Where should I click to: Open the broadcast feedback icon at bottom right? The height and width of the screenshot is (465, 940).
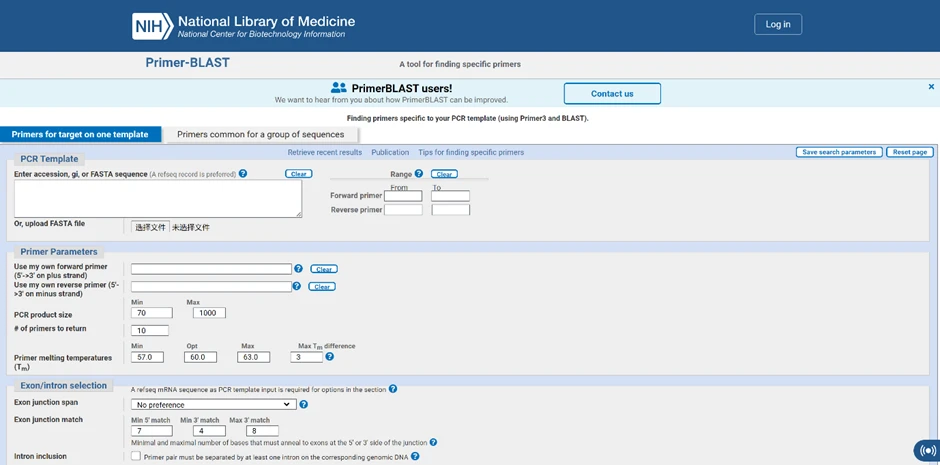coord(927,450)
